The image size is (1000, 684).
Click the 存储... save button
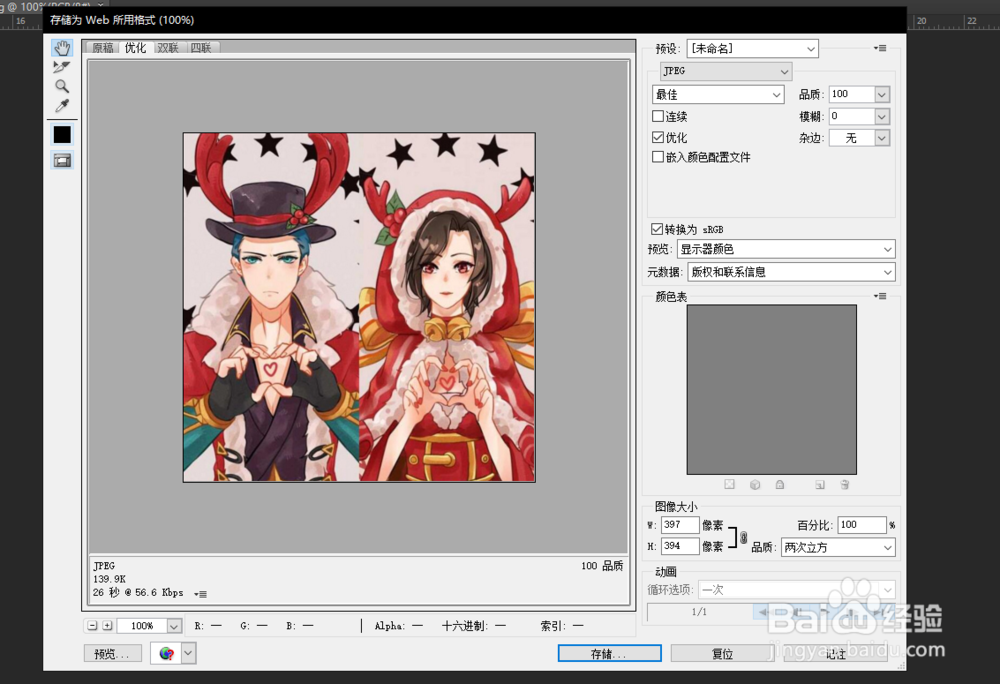click(x=609, y=653)
